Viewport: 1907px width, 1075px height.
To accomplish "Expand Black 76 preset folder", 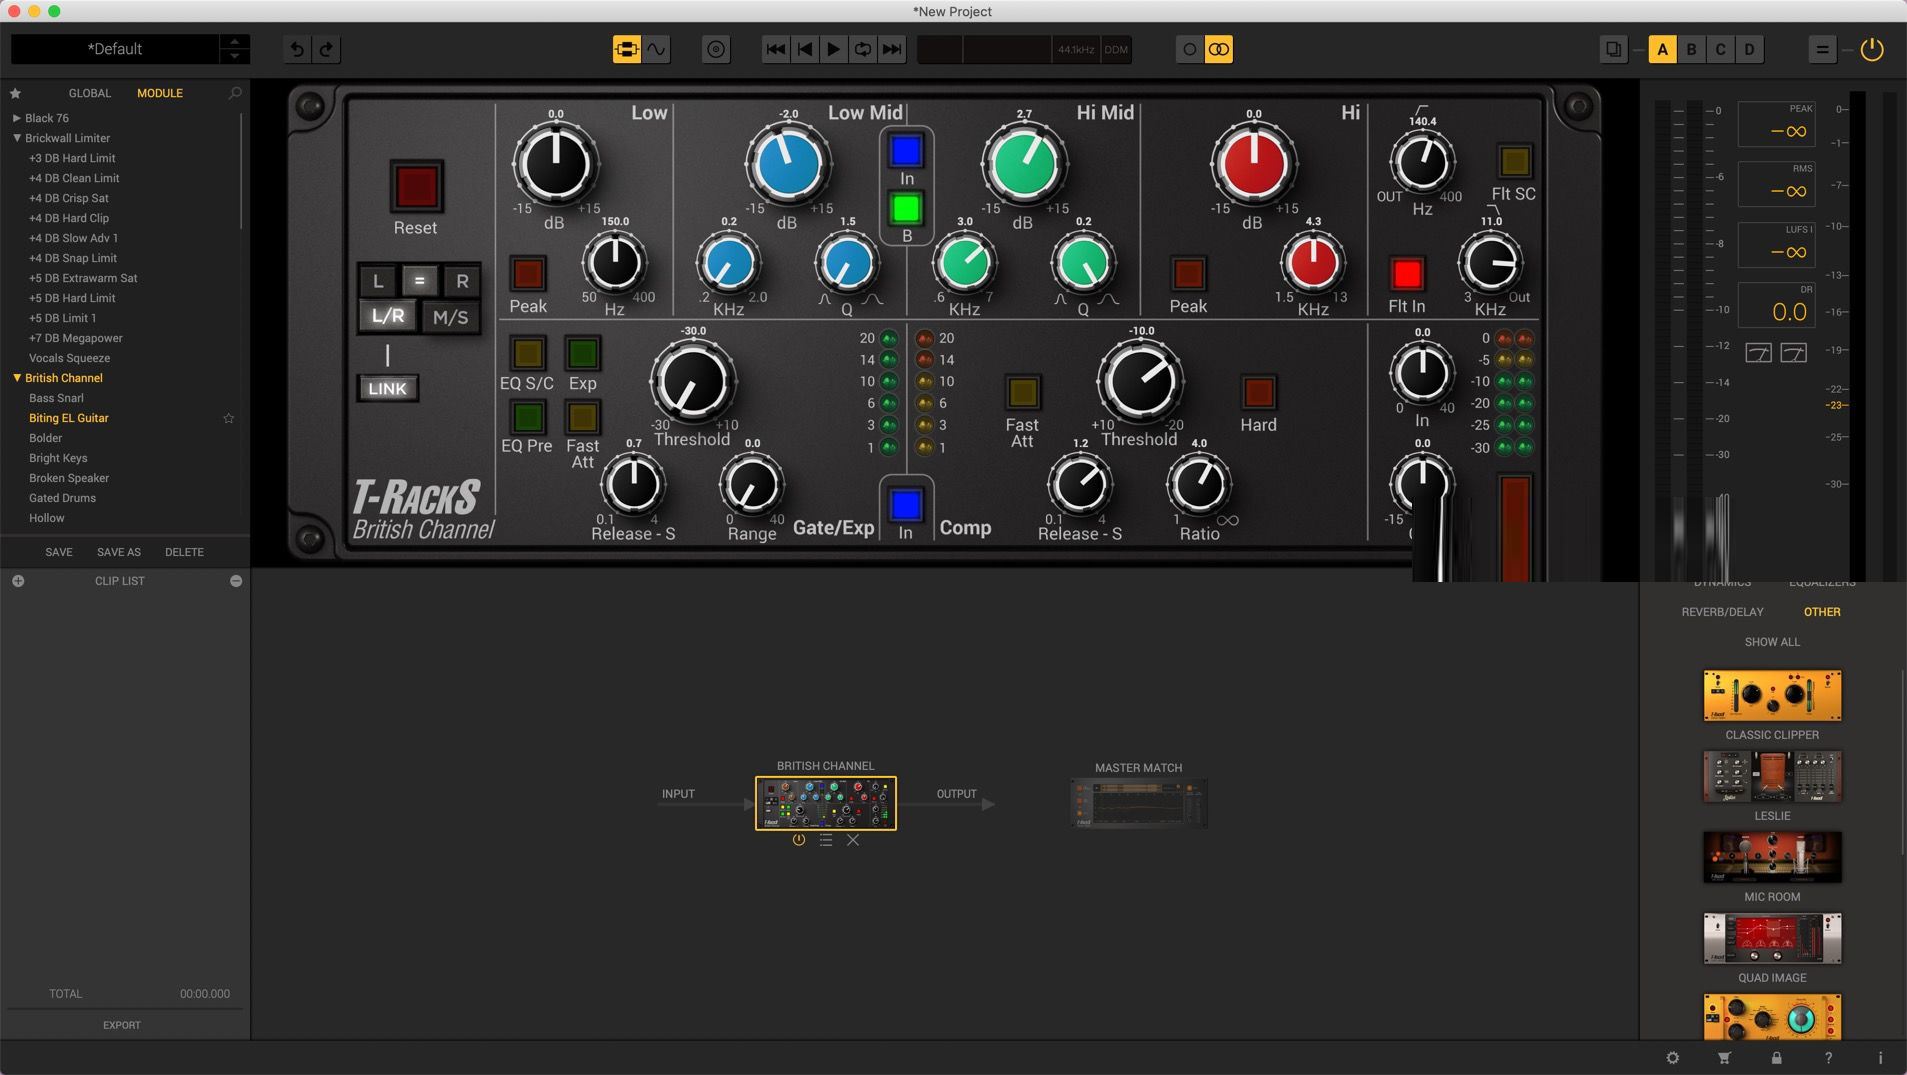I will tap(16, 118).
